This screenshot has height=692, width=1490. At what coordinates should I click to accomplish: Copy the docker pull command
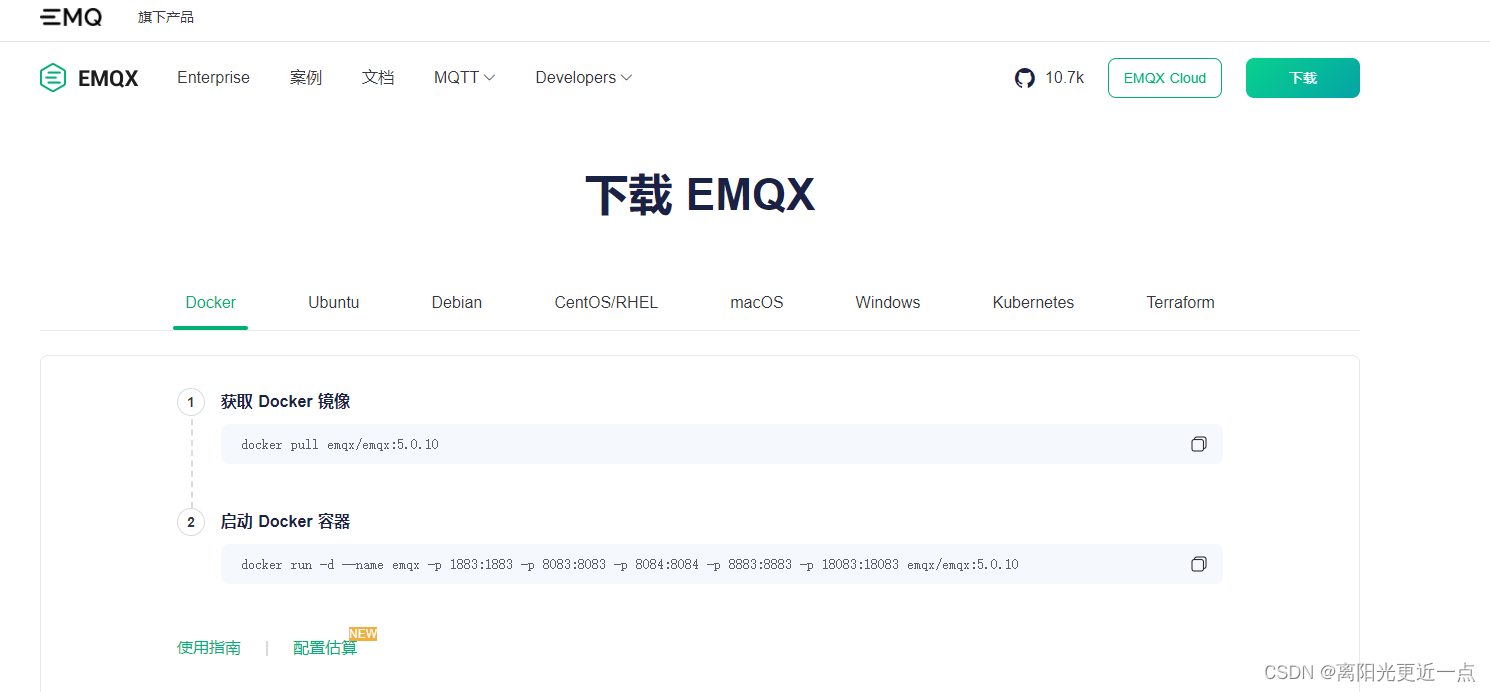[1198, 444]
